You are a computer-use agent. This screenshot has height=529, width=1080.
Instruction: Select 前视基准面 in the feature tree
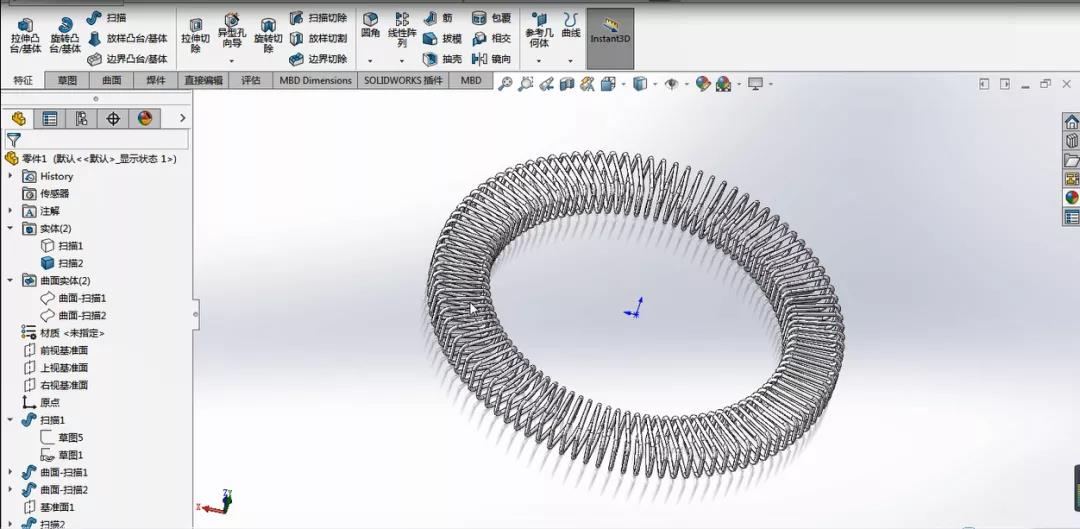[x=64, y=350]
